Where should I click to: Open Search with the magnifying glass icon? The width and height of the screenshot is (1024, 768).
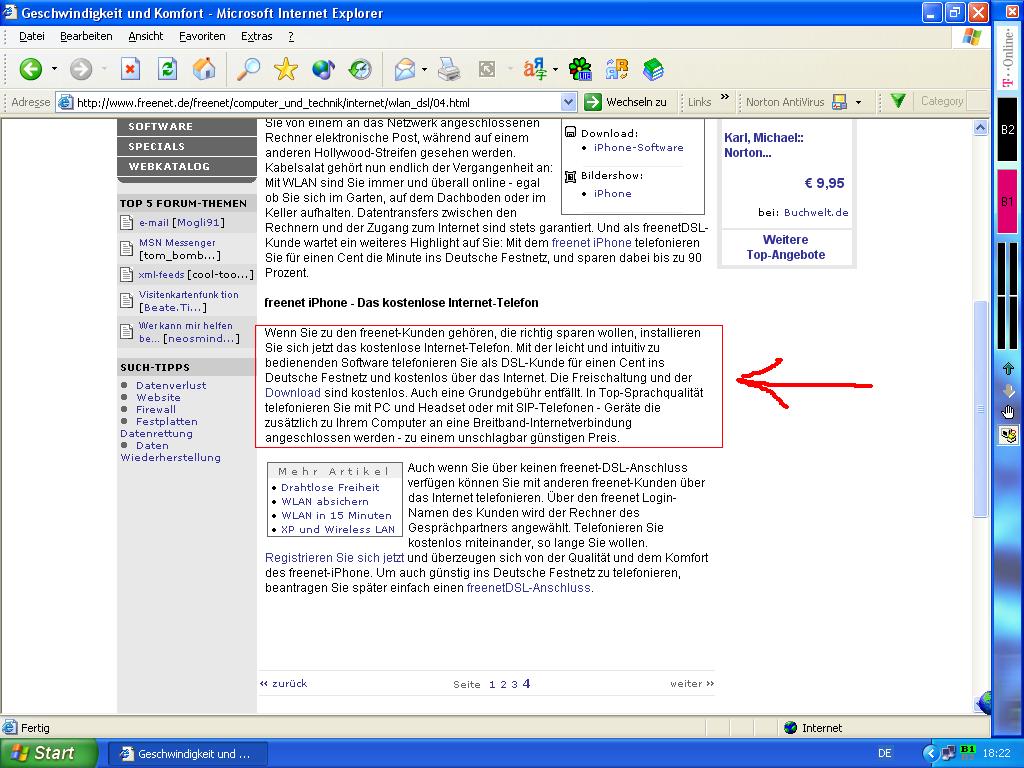click(x=248, y=69)
